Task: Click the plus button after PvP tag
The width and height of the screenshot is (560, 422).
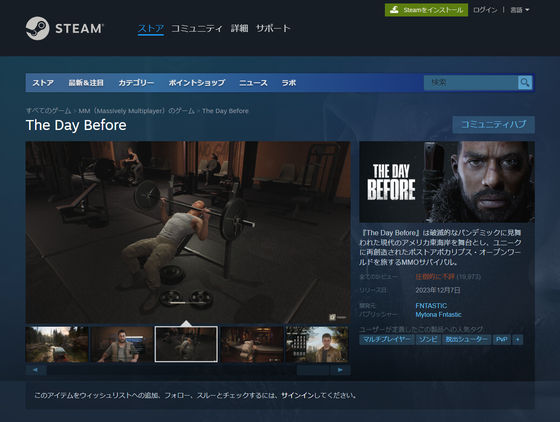Action: pos(518,340)
